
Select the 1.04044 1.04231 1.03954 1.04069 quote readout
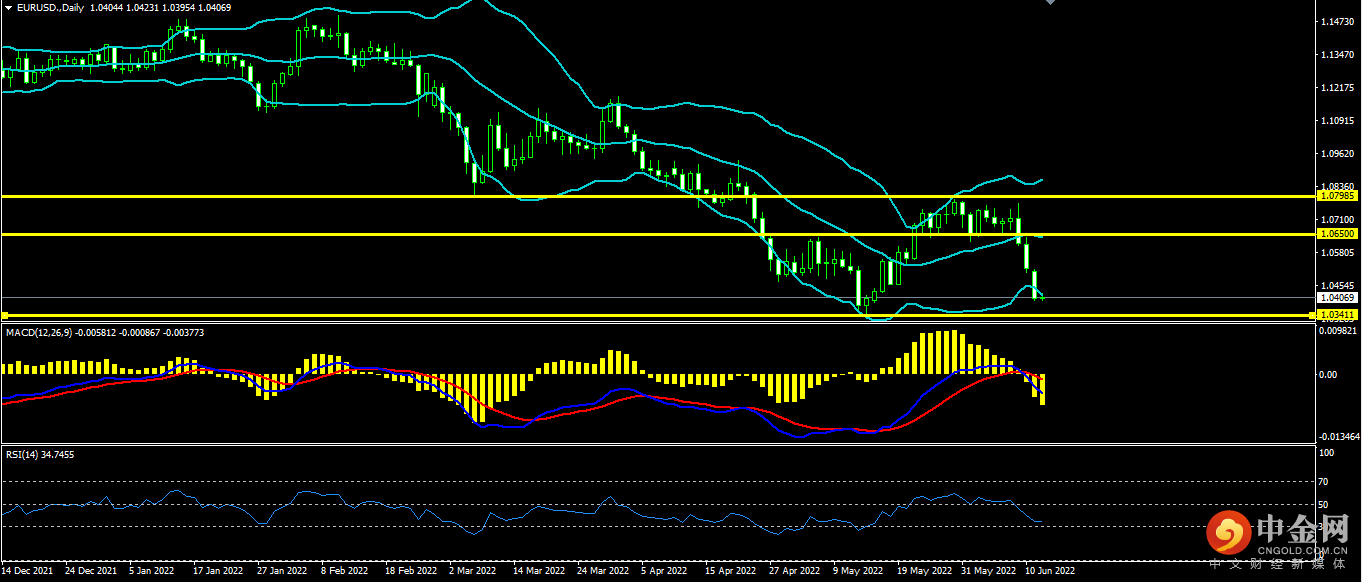[x=160, y=8]
